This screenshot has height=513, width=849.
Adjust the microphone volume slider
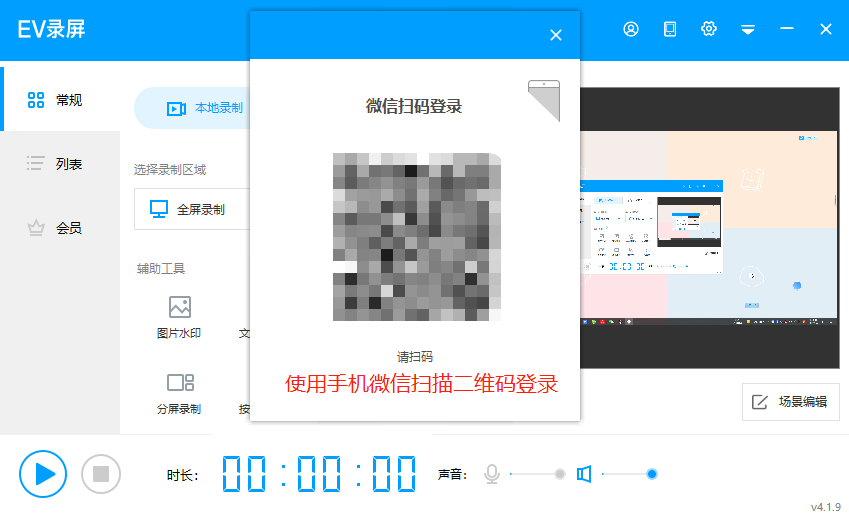[x=536, y=475]
